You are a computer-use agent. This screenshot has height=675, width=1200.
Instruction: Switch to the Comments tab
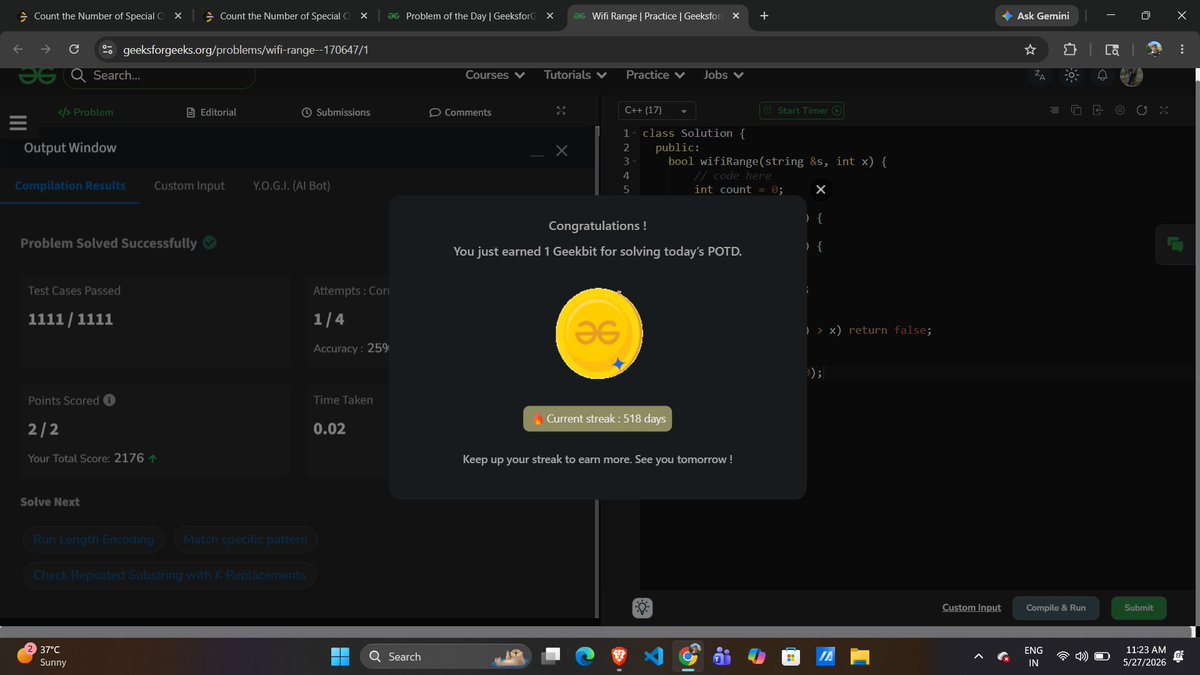pyautogui.click(x=460, y=112)
